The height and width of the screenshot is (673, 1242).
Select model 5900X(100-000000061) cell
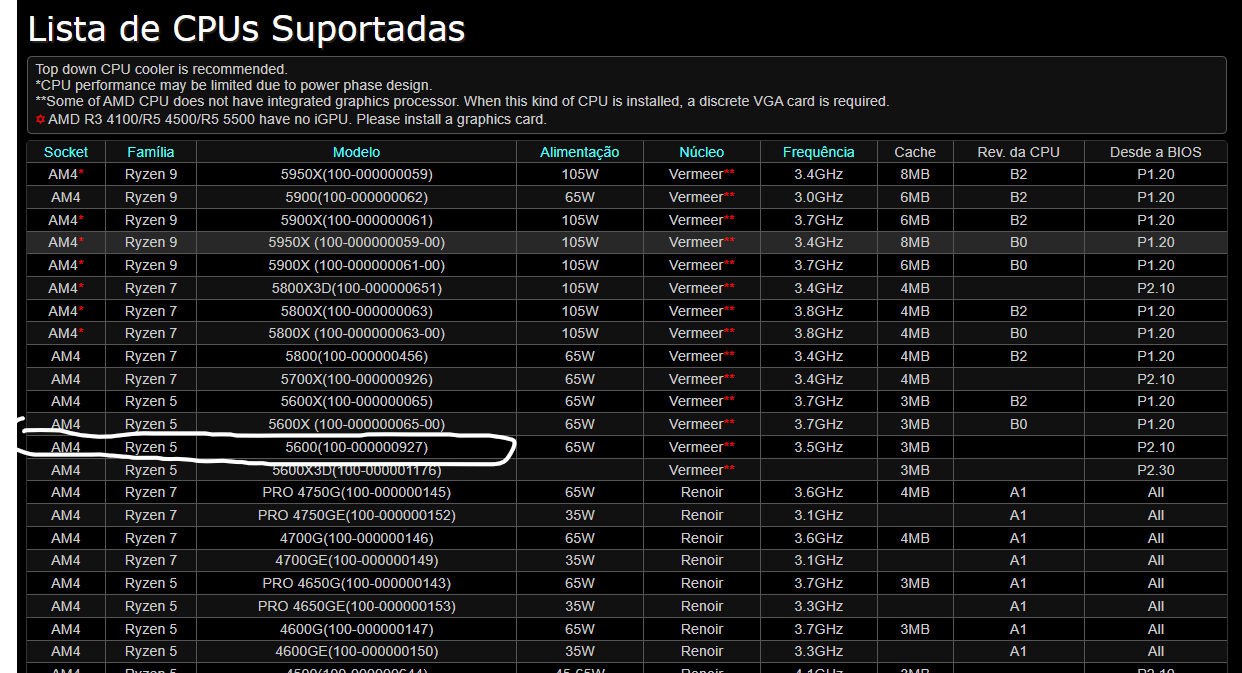tap(357, 220)
